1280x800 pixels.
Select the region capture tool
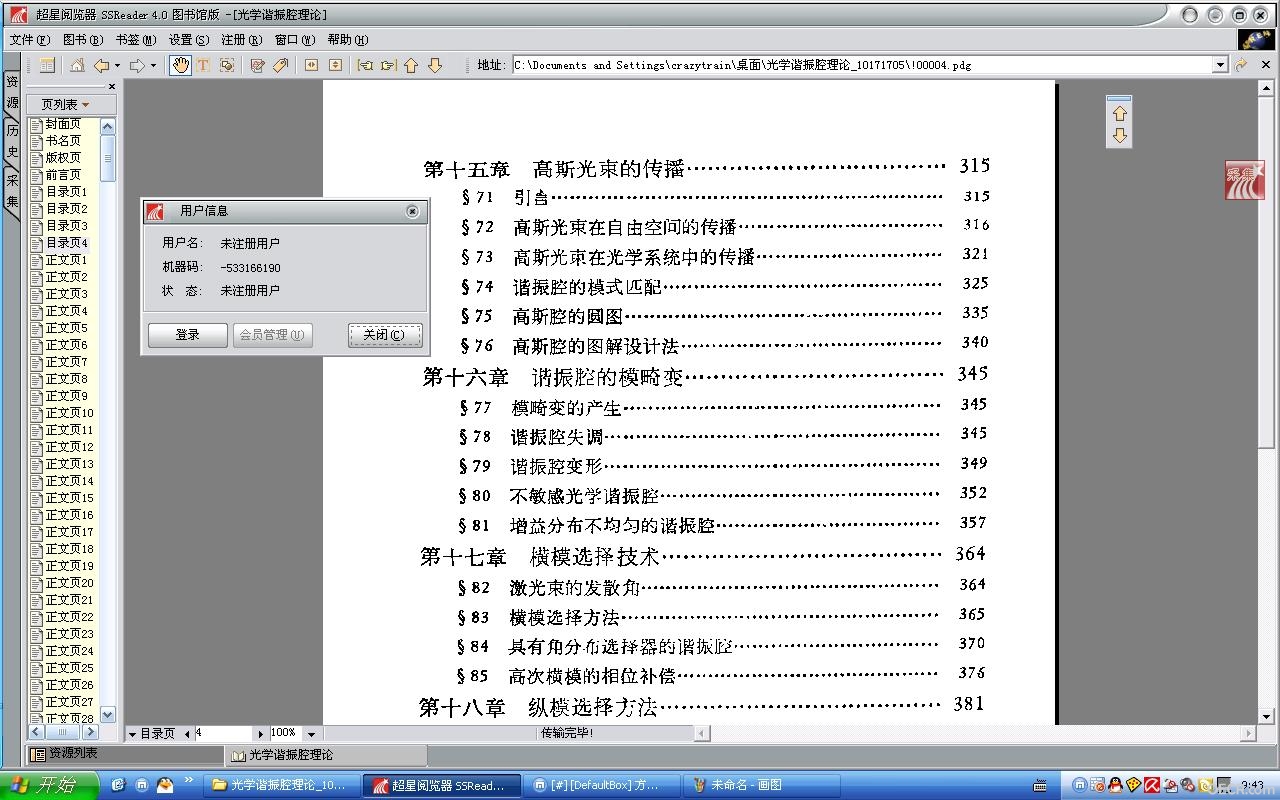coord(227,65)
